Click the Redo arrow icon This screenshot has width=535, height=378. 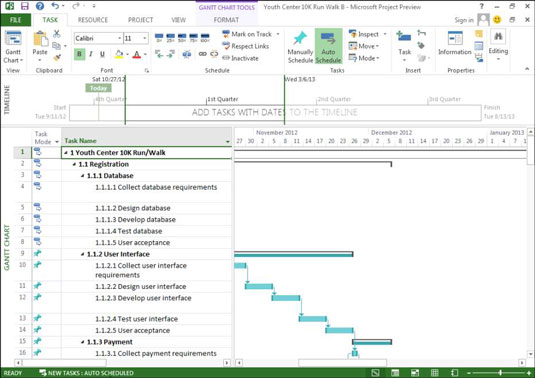click(x=76, y=6)
